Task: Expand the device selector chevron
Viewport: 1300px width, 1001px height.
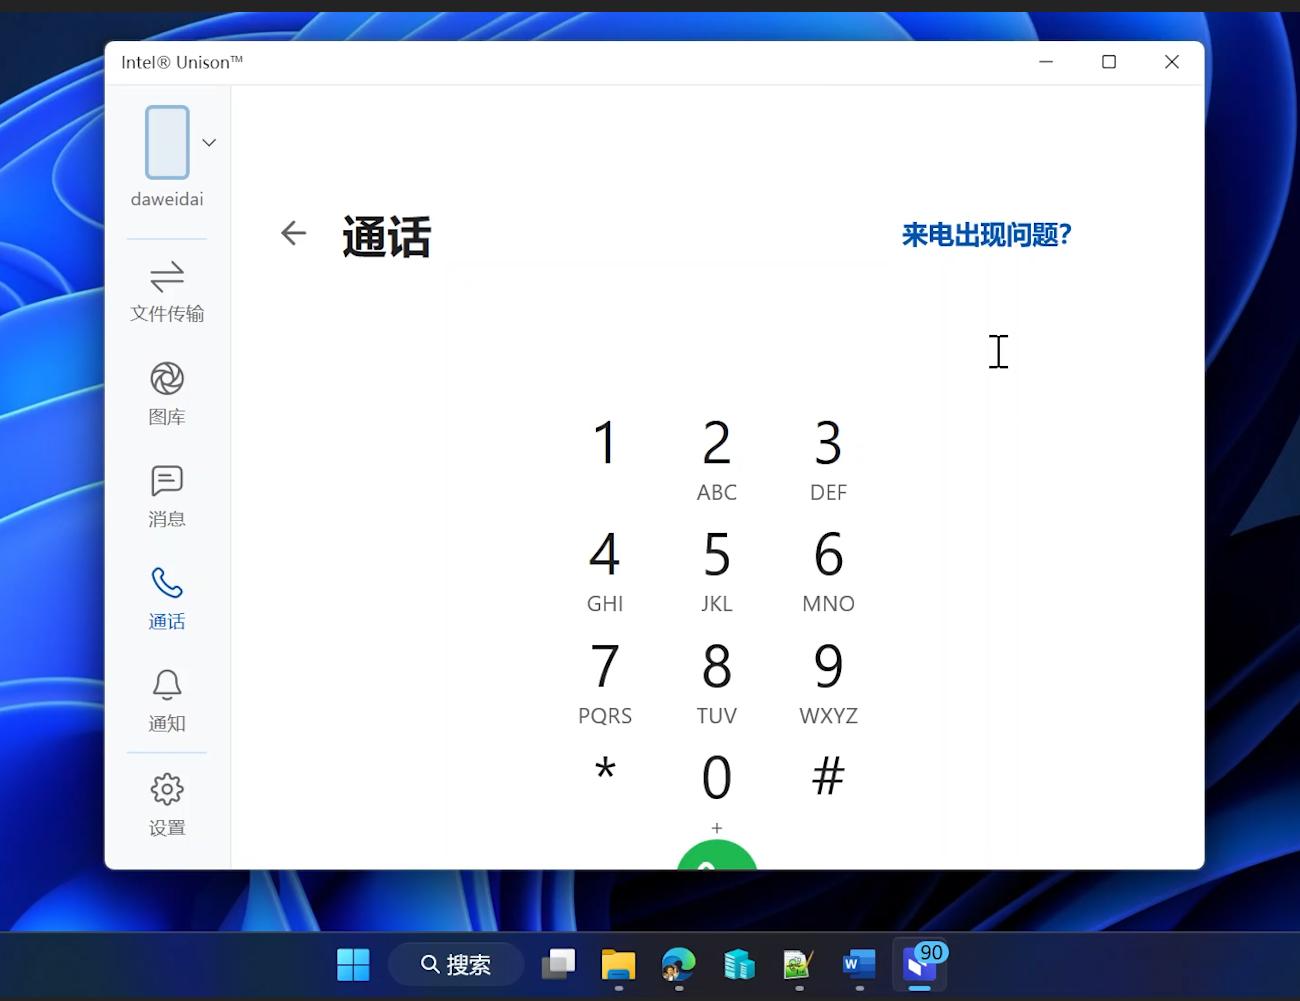Action: (209, 142)
